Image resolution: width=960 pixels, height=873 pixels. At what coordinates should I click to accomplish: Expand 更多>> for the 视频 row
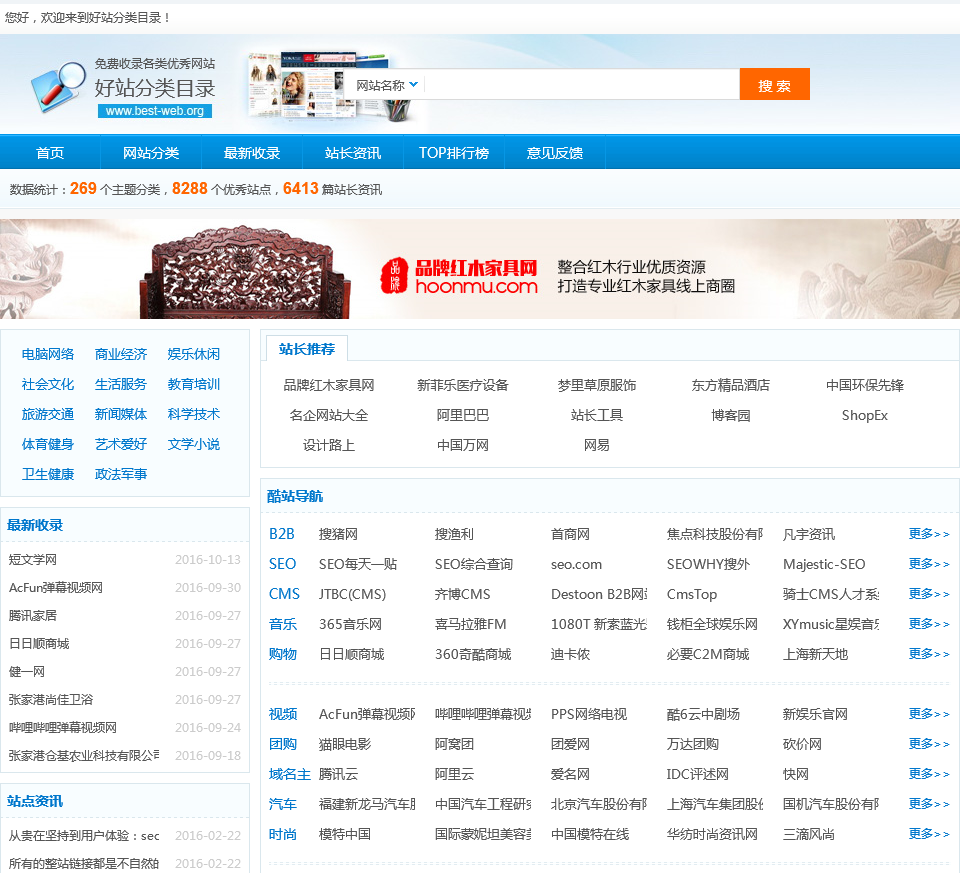(929, 714)
